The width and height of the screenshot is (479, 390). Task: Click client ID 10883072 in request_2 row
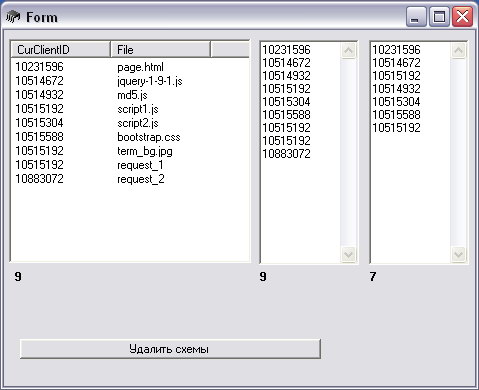tap(39, 179)
